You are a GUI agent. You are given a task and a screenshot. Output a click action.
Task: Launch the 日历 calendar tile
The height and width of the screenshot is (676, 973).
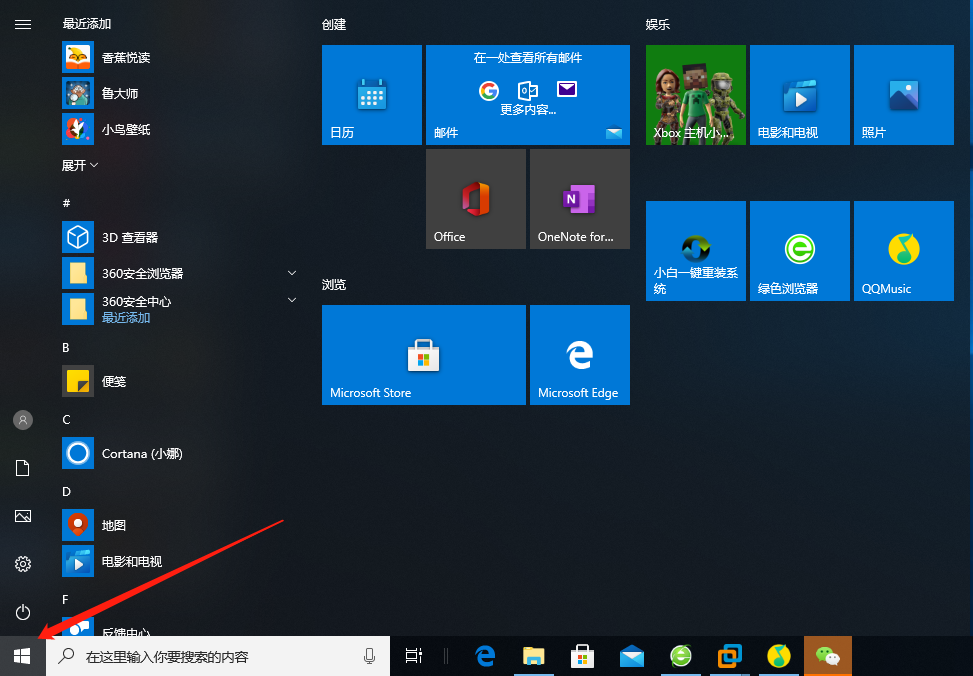[x=371, y=94]
